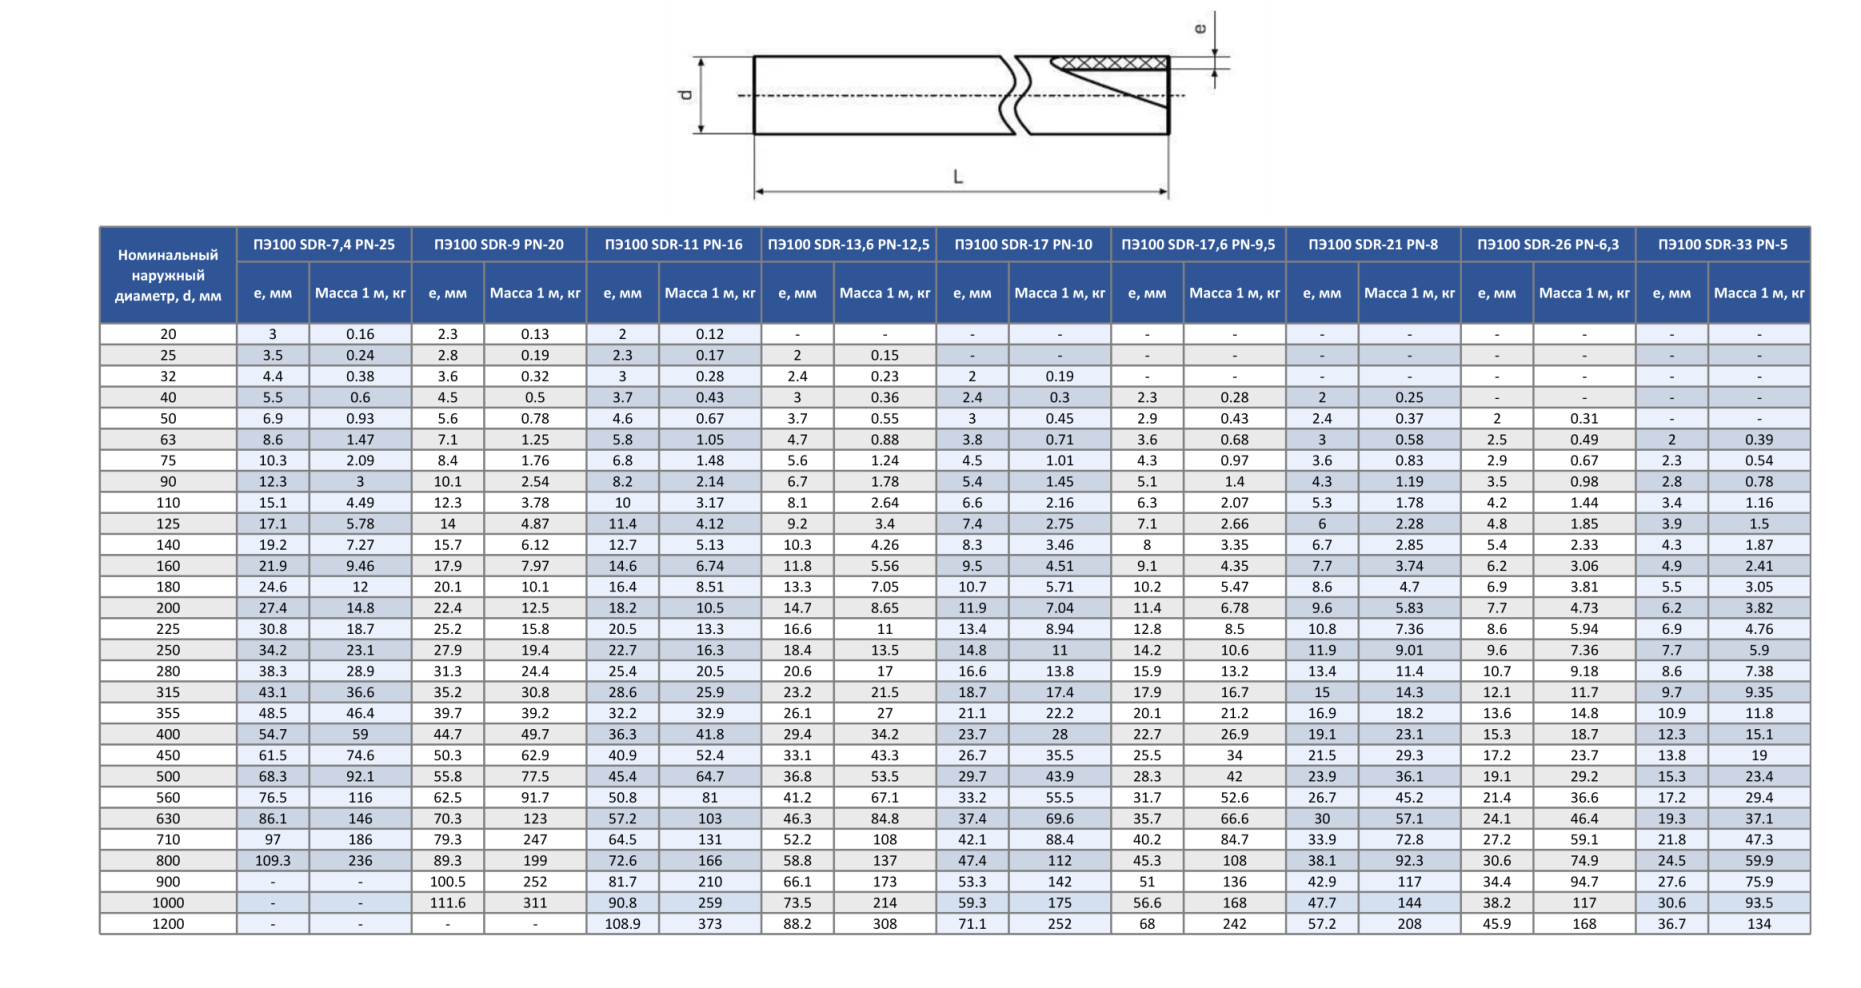1861x988 pixels.
Task: Click 'е, мм' subheader under SDR-7,4 PN-25
Action: (x=273, y=293)
